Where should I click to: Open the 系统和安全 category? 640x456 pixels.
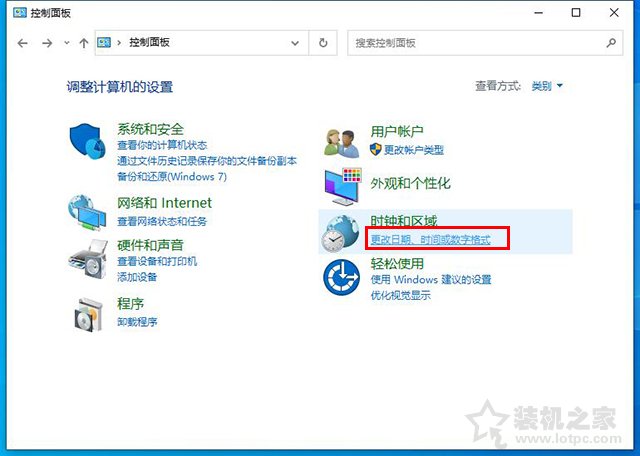click(150, 129)
